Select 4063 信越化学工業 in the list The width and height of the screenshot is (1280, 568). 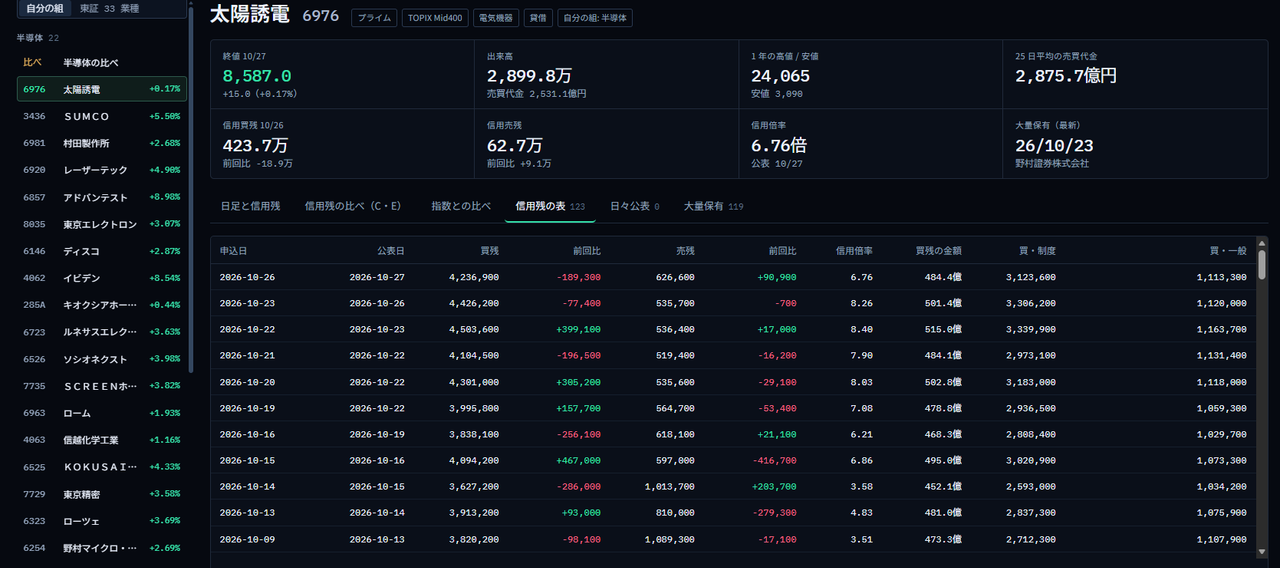102,440
